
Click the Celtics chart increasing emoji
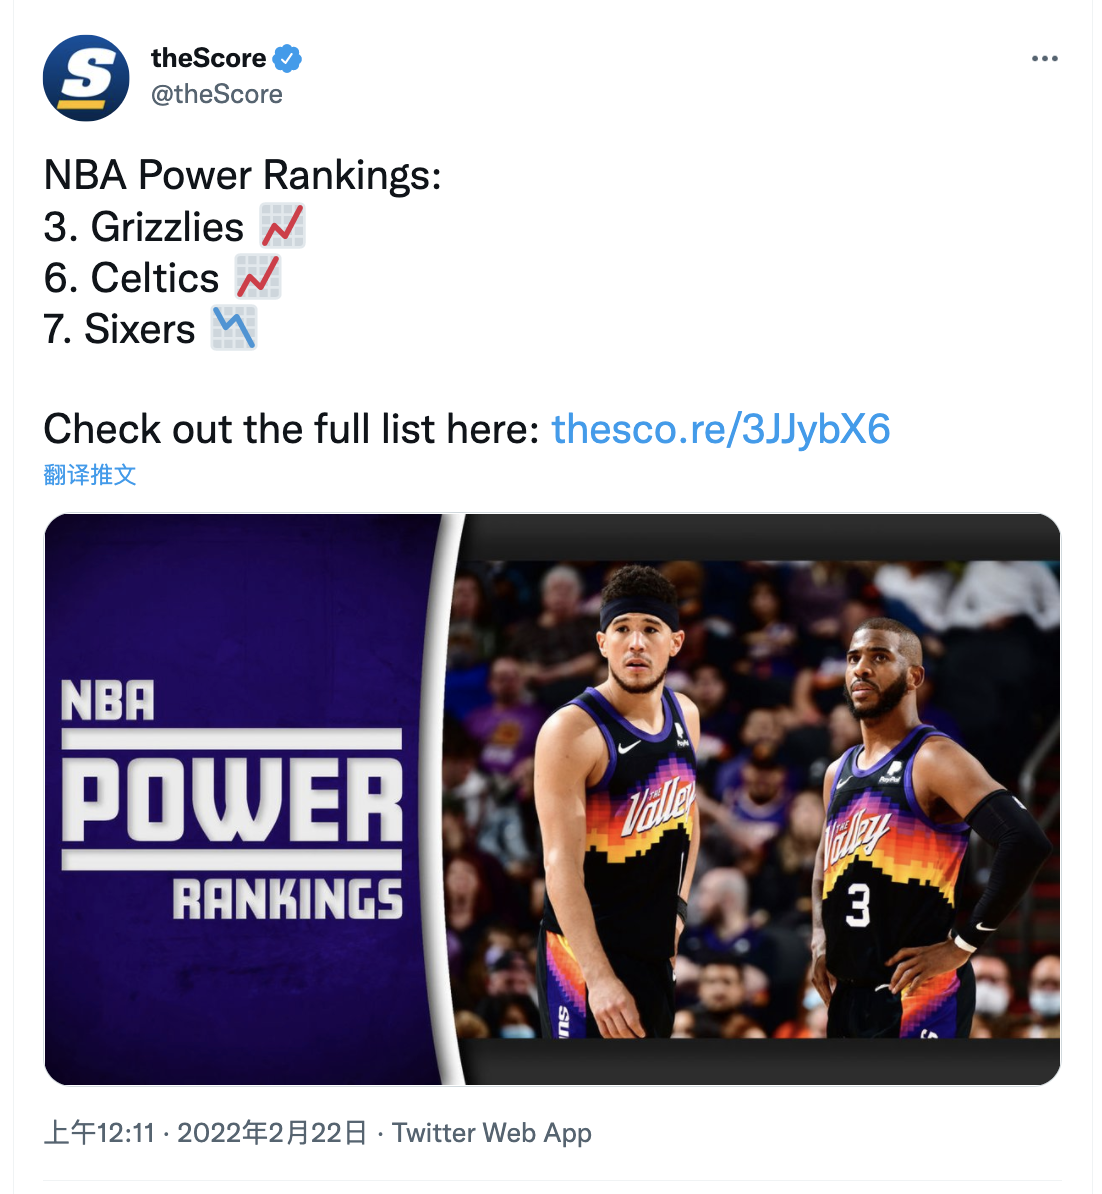[258, 277]
